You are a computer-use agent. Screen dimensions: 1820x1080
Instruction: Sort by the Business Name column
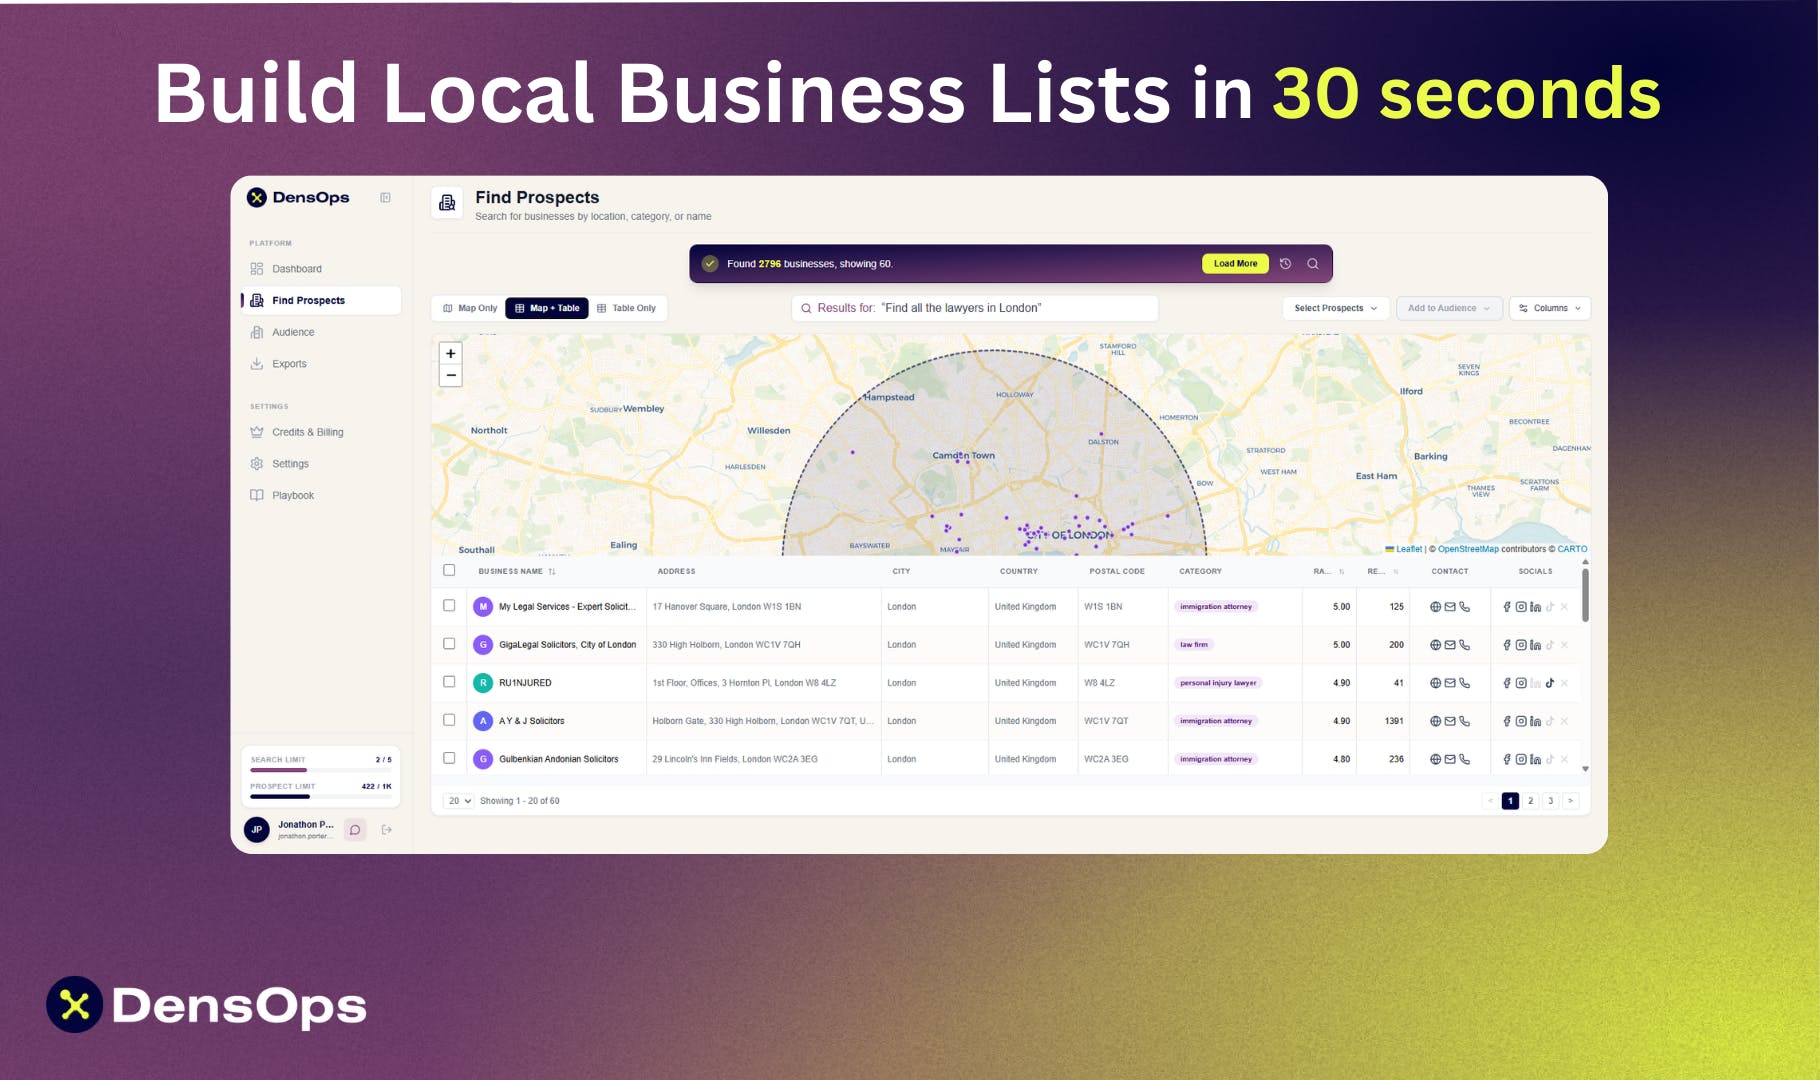(517, 571)
